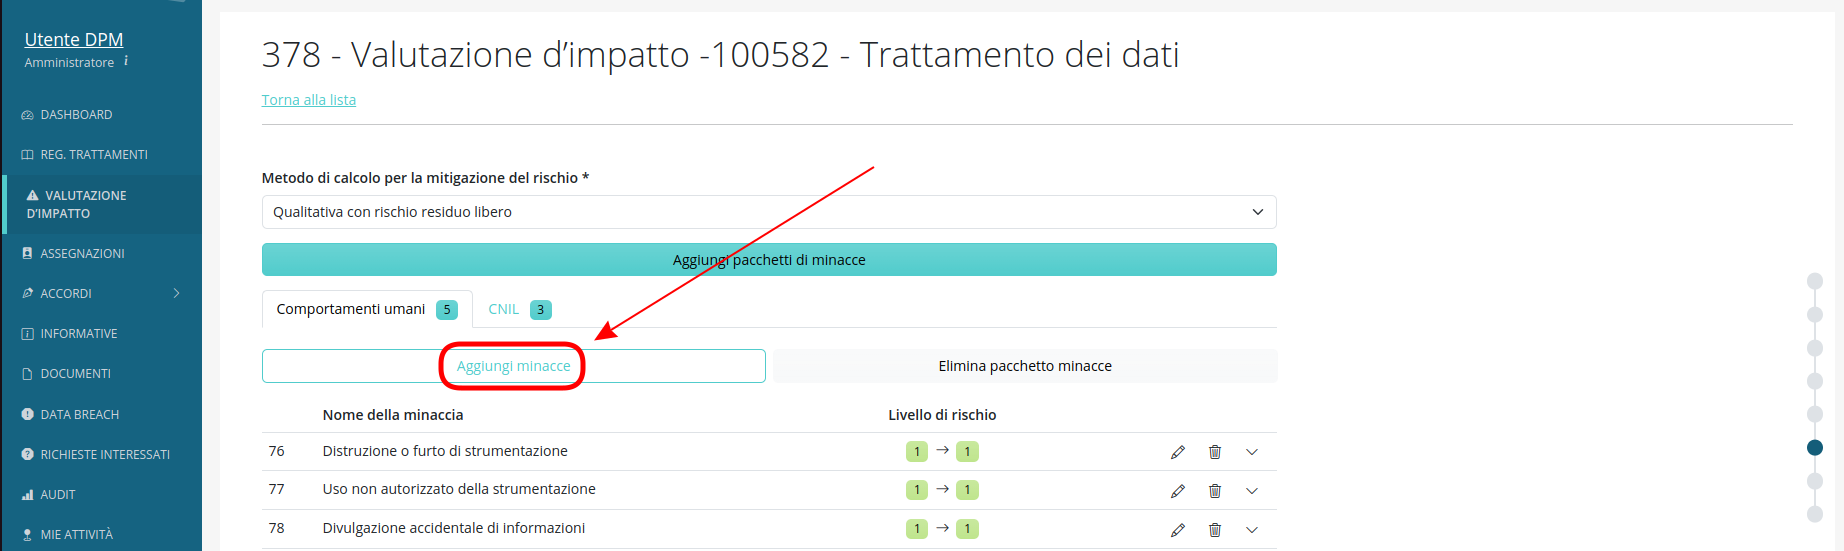Click the Comportamenti umani count badge 5
Screen dimensions: 1844x551
pyautogui.click(x=447, y=310)
